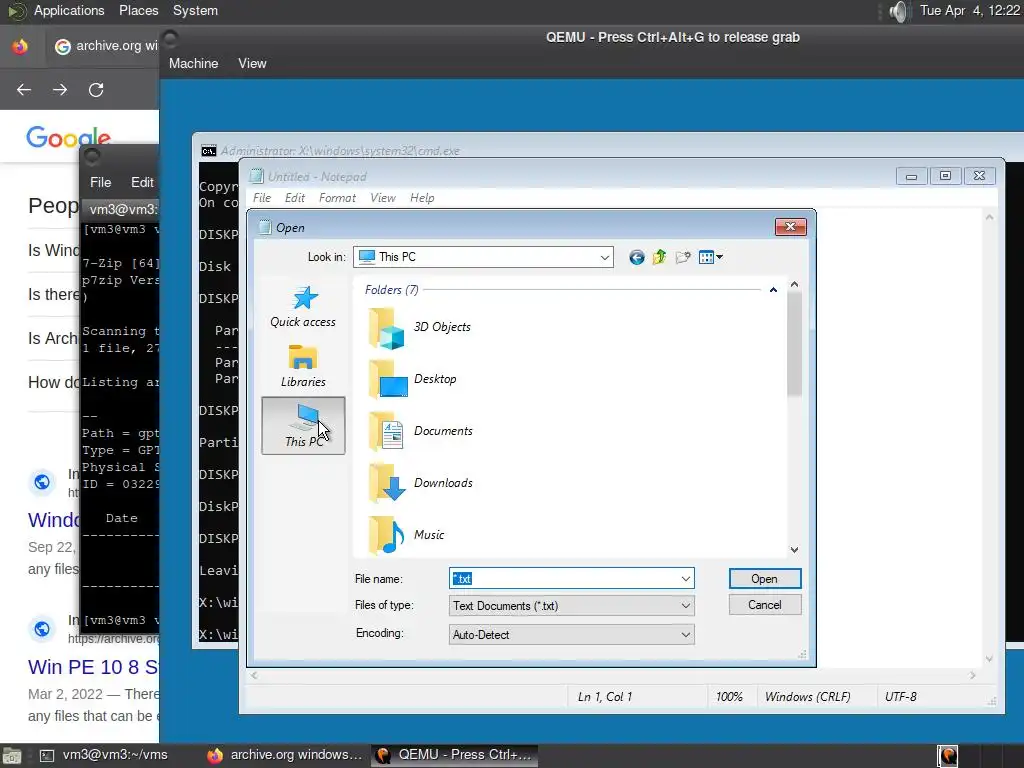Open terminal window File menu
The image size is (1024, 768).
pos(101,182)
